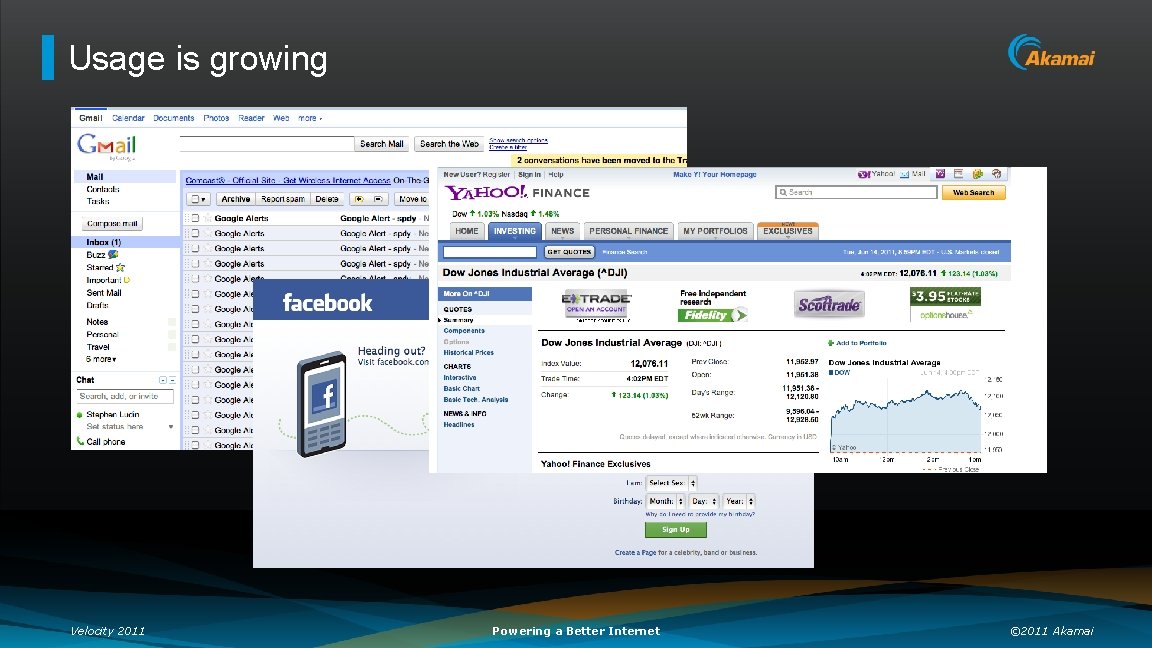Click the Scottrade advertisement banner

click(x=829, y=304)
